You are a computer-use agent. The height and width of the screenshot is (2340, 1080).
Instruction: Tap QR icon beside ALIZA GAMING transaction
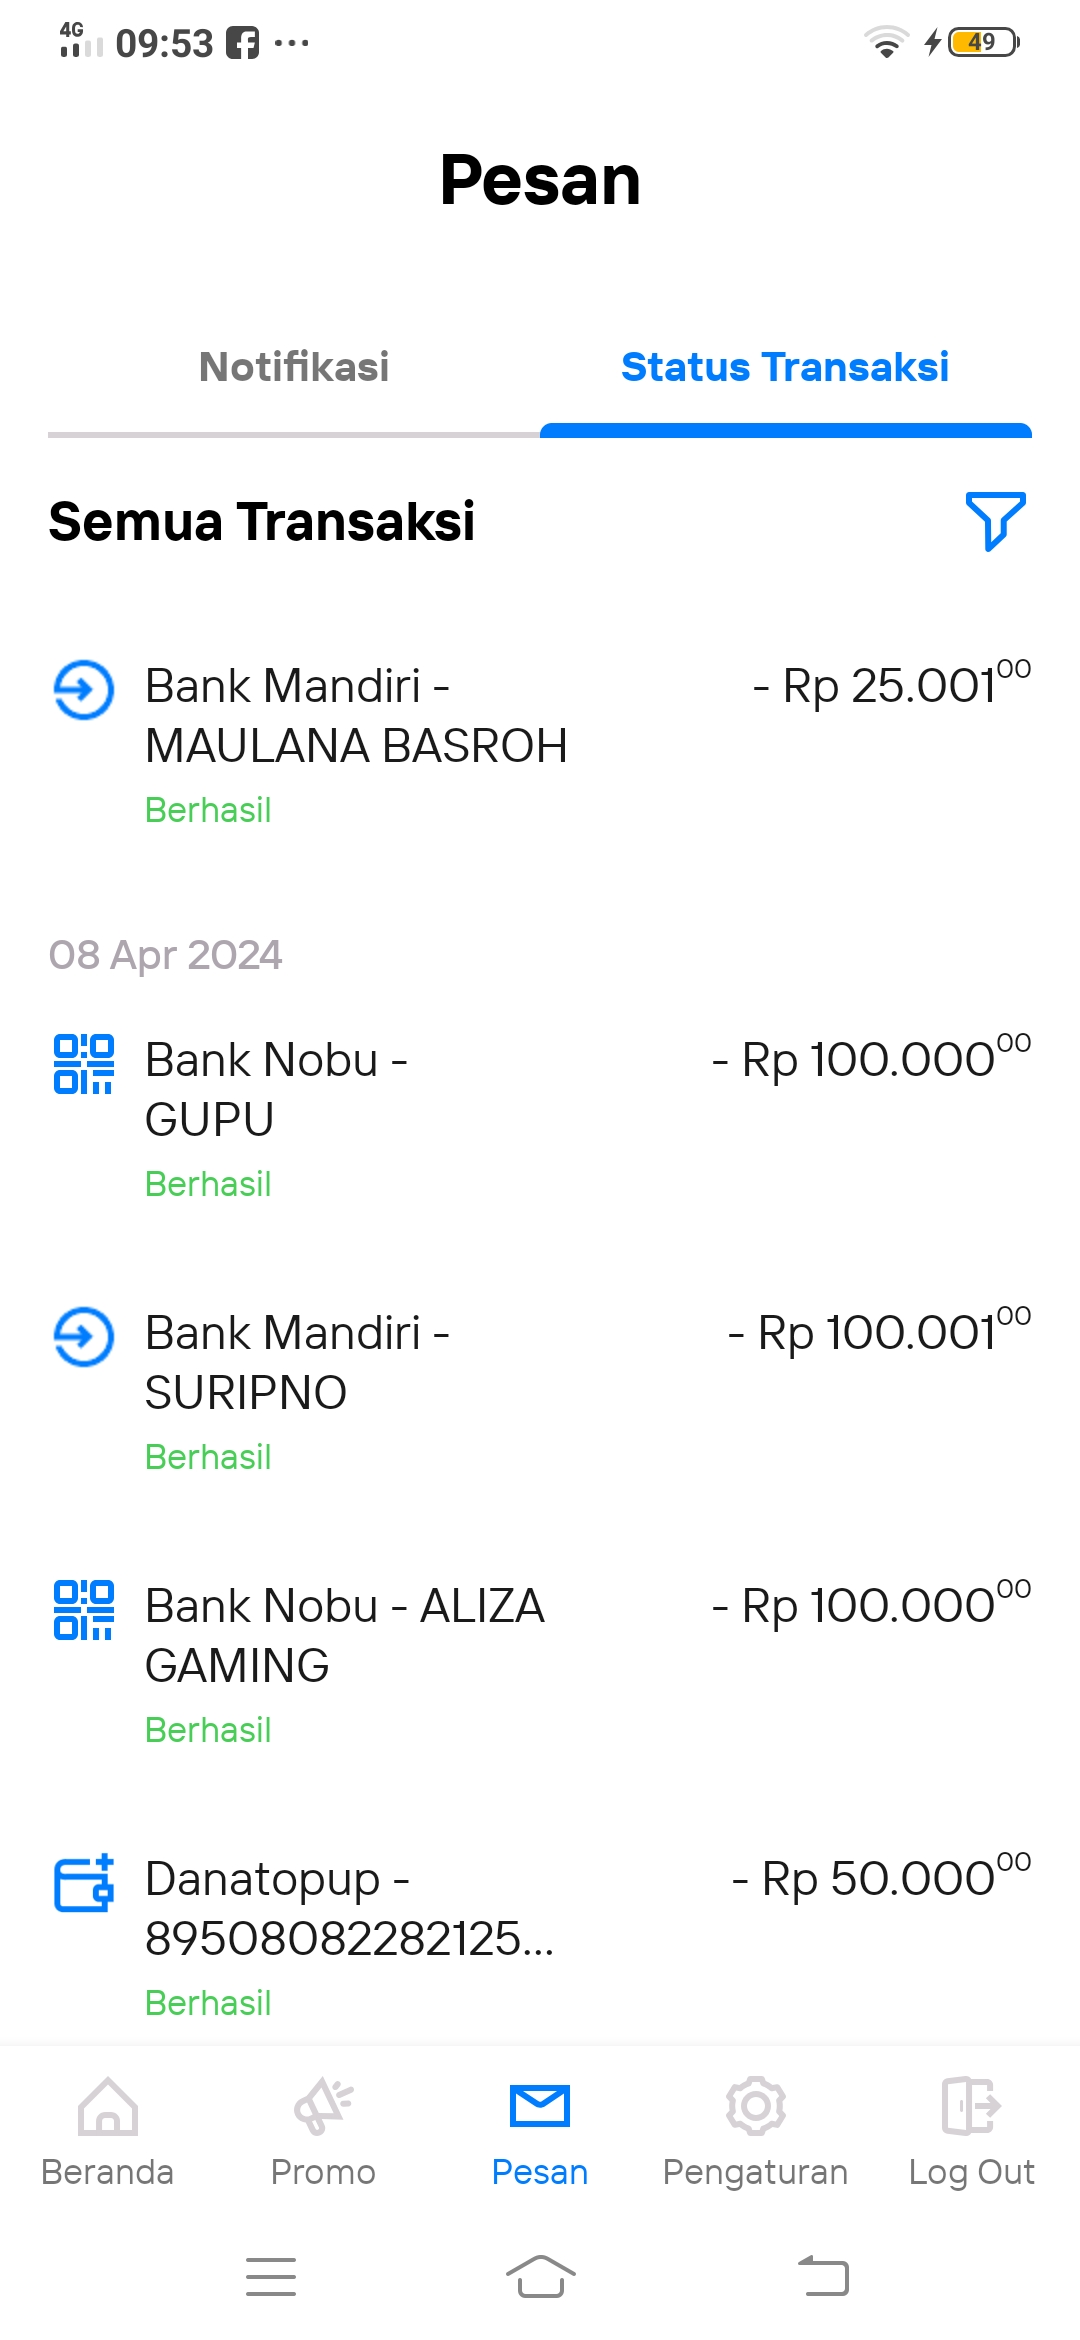point(84,1609)
